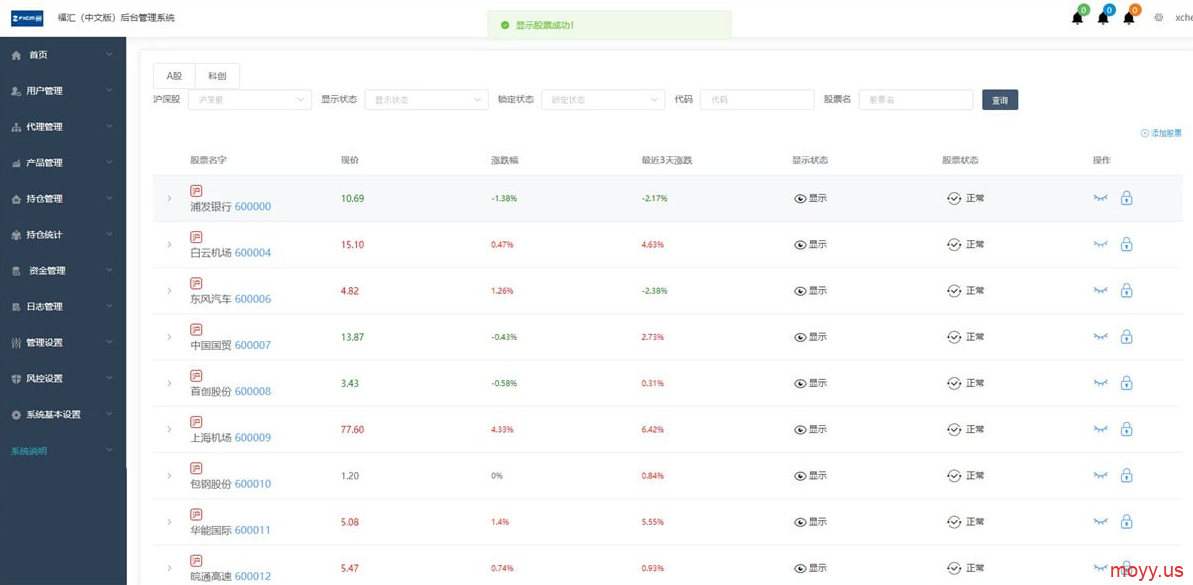The width and height of the screenshot is (1193, 585).
Task: Hide 首创股份 using closed-eye action icon
Action: coord(1100,383)
